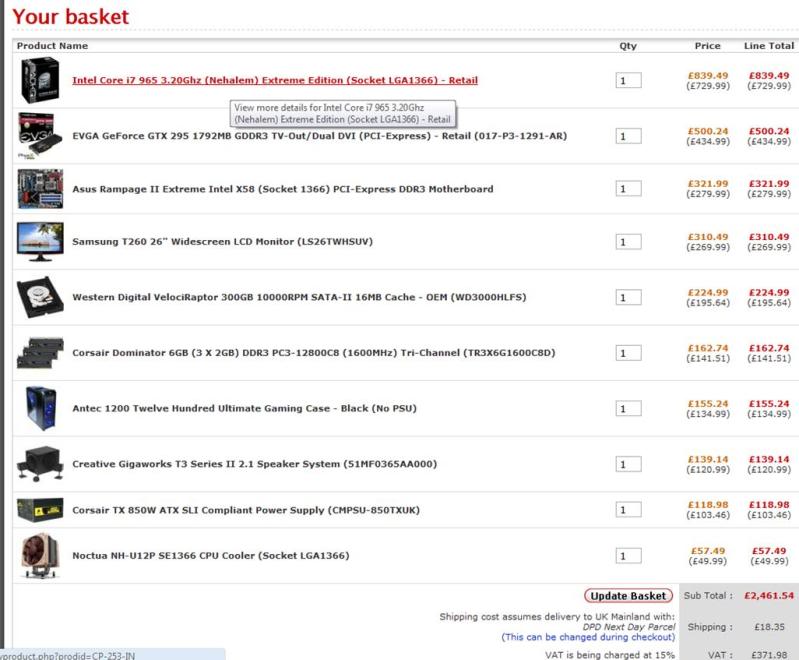Image resolution: width=799 pixels, height=660 pixels.
Task: Open Corsair TX 850W power supply link
Action: pyautogui.click(x=246, y=510)
